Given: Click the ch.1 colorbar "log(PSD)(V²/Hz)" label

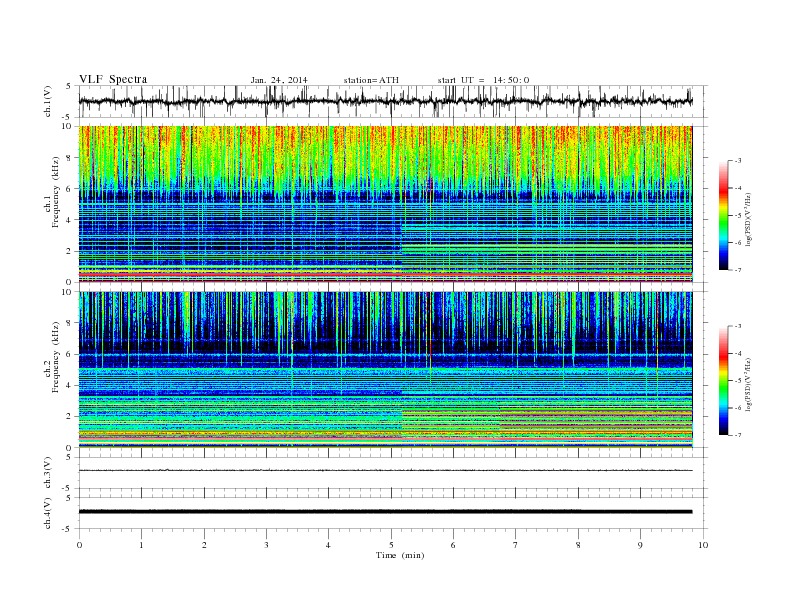Looking at the screenshot, I should [x=748, y=219].
